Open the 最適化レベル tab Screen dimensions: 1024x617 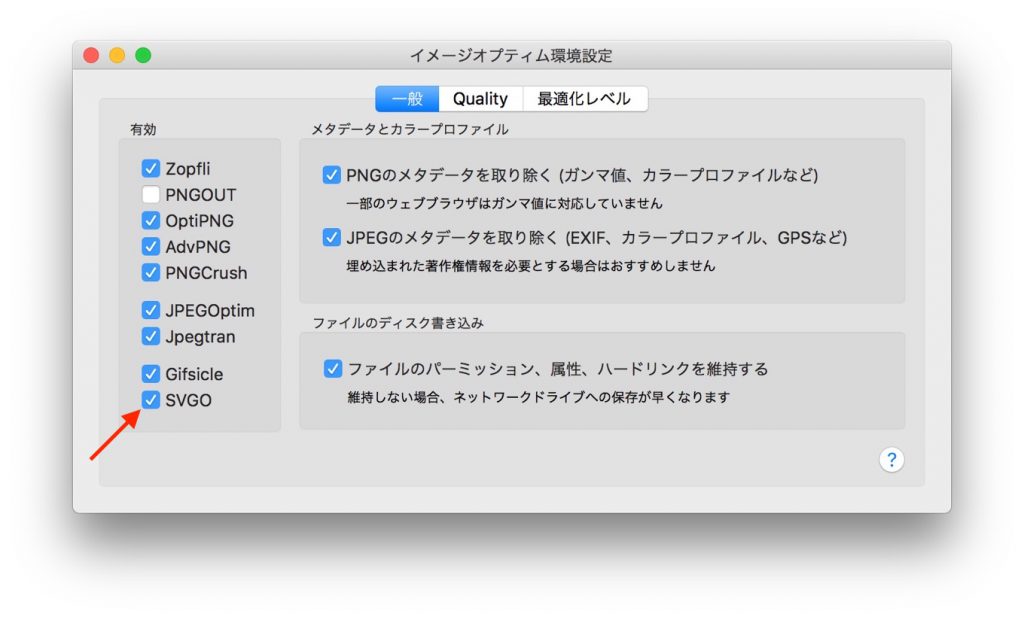[585, 98]
